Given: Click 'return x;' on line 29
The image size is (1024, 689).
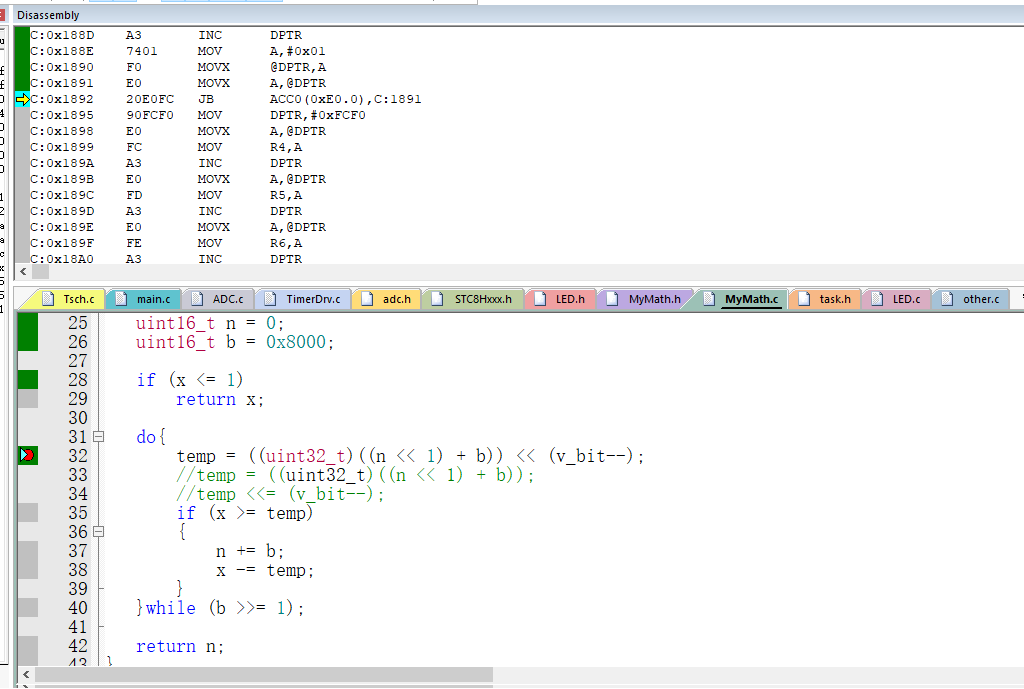Looking at the screenshot, I should pyautogui.click(x=219, y=399).
